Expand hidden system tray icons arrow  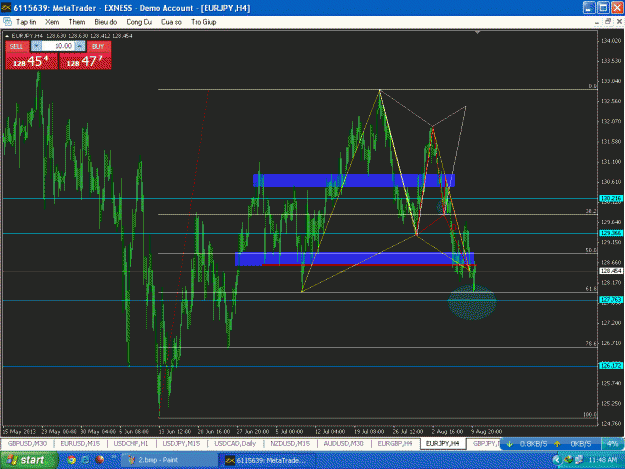[556, 460]
